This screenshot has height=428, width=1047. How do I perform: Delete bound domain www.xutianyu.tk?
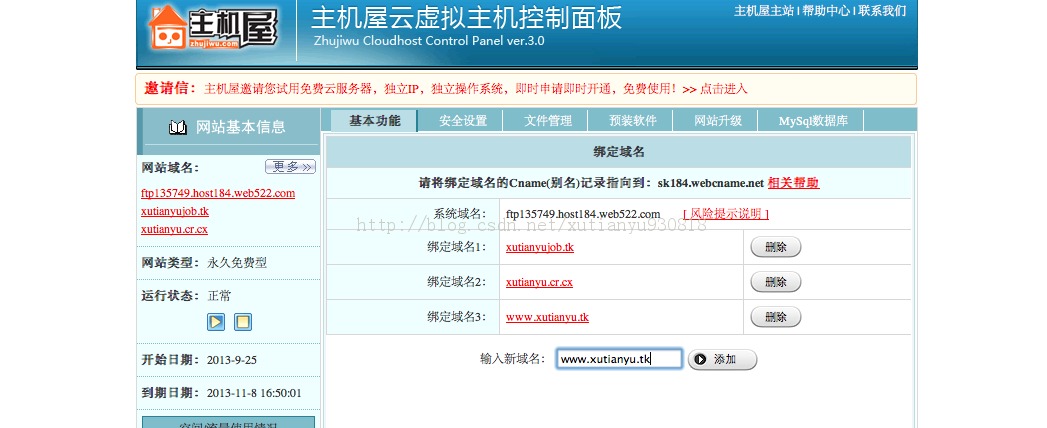click(x=775, y=316)
